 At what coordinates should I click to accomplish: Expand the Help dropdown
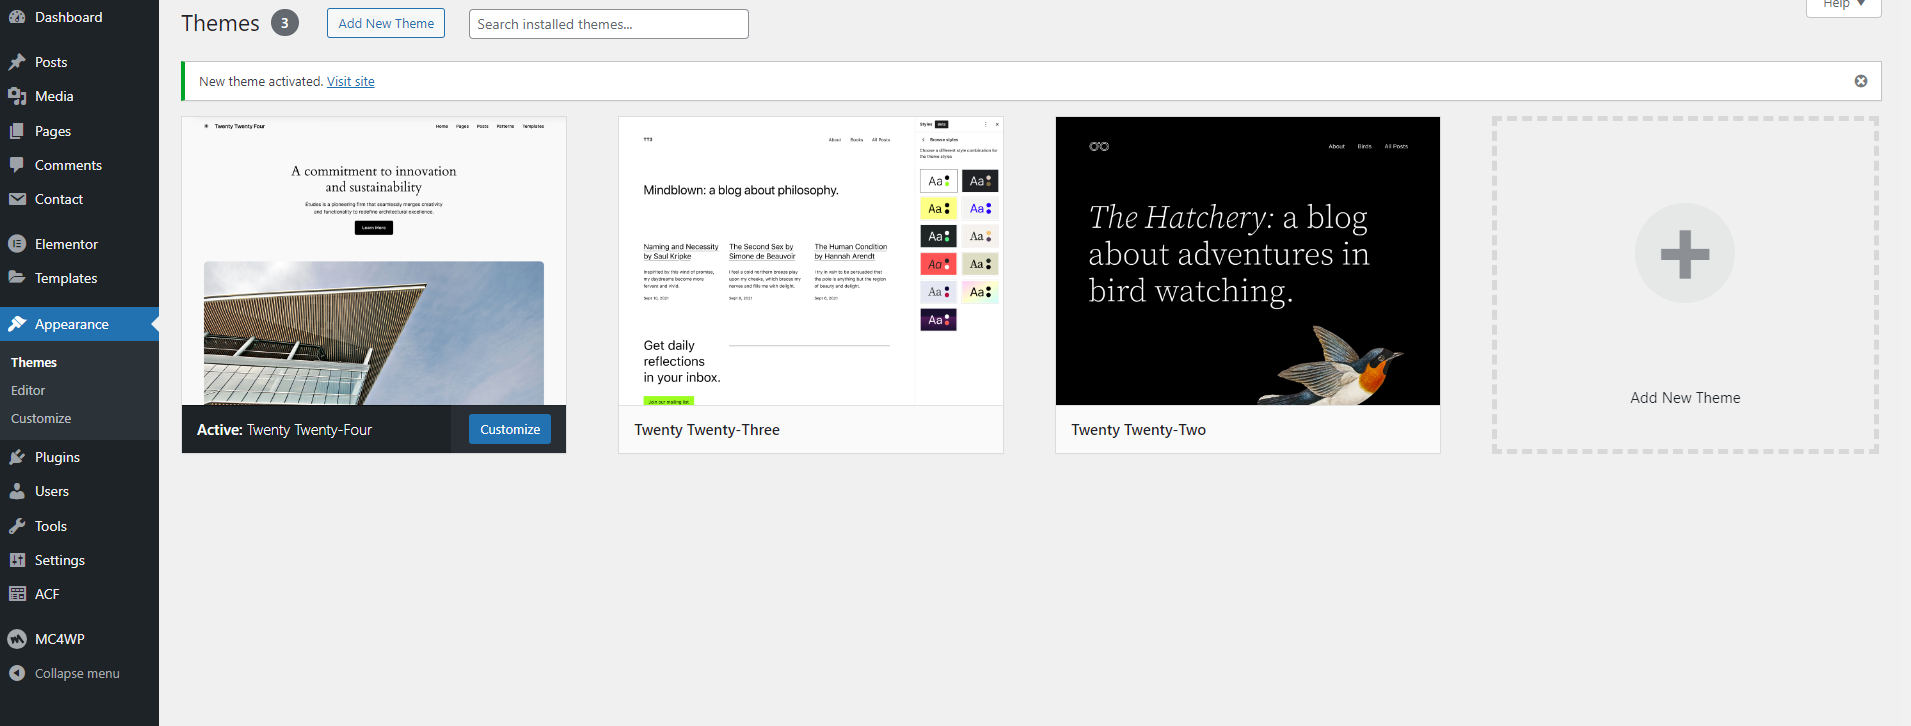pos(1843,5)
